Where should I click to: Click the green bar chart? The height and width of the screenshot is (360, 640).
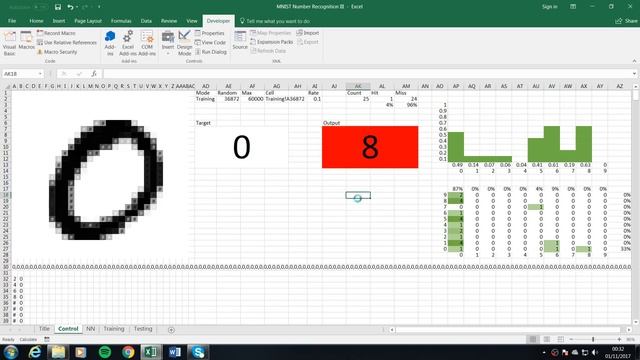point(520,144)
